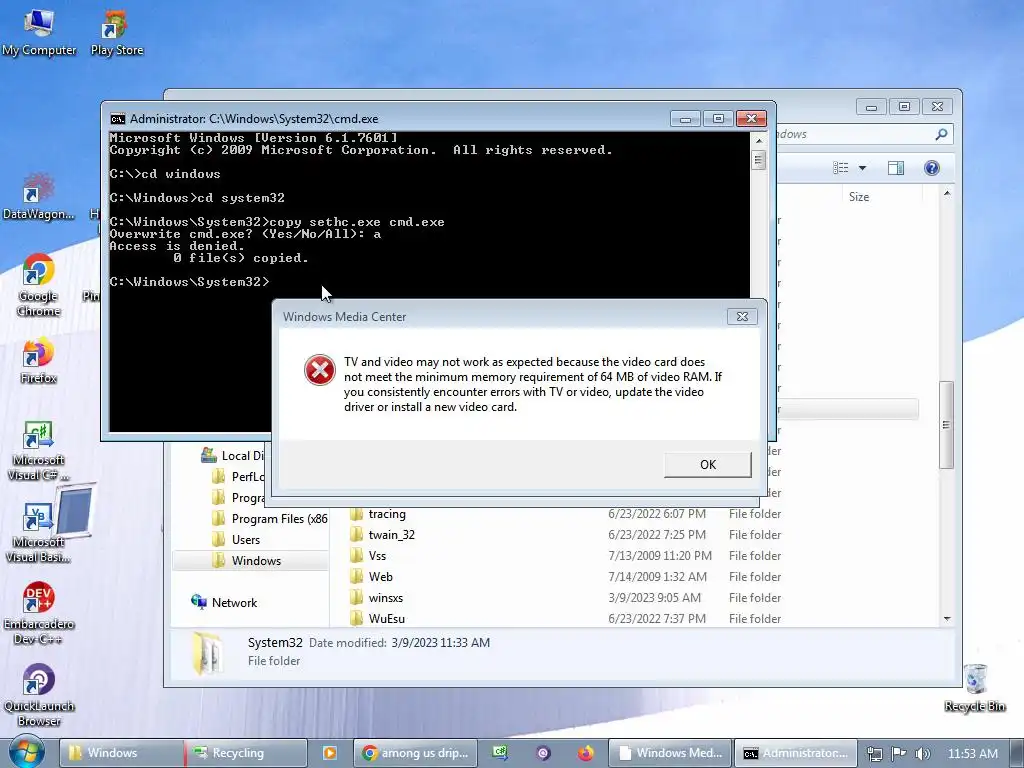Screen dimensions: 1024x768
Task: Select DataWagon desktop shortcut
Action: [x=39, y=196]
